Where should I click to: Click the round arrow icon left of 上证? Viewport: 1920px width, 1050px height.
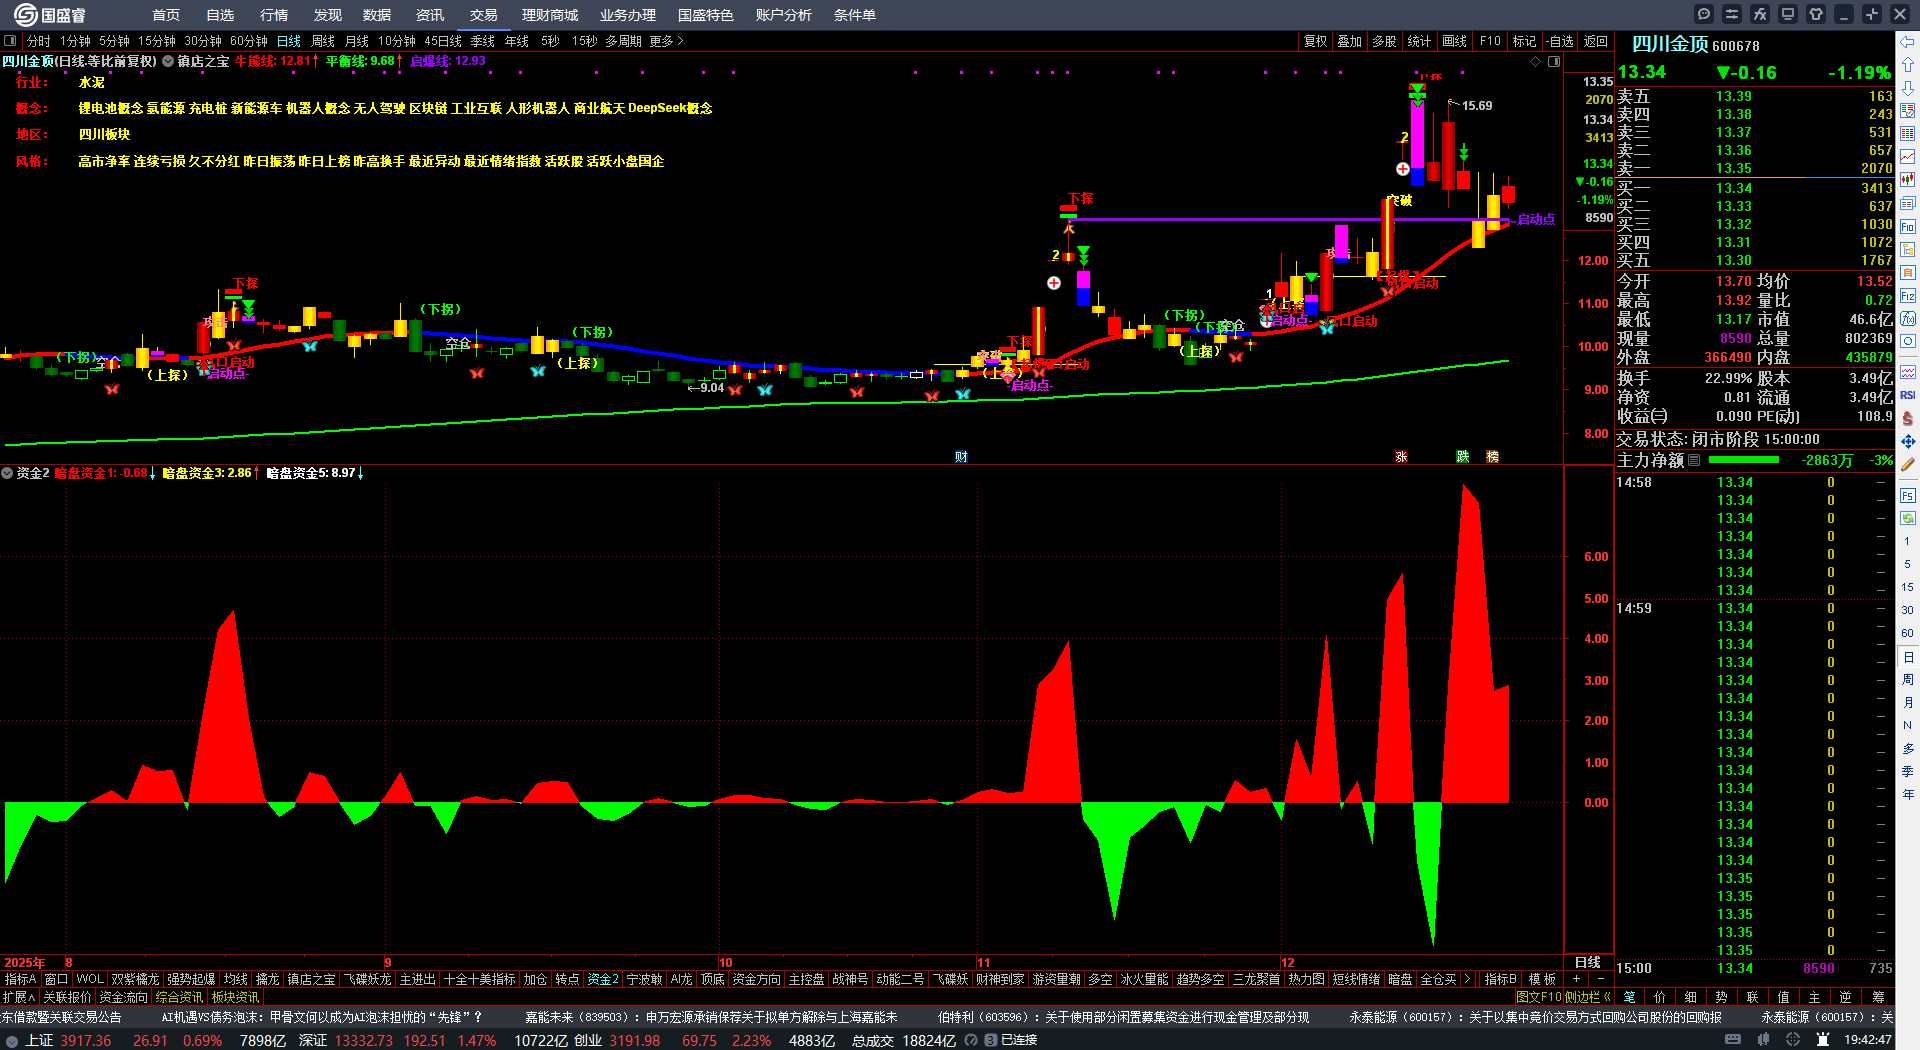coord(13,1041)
